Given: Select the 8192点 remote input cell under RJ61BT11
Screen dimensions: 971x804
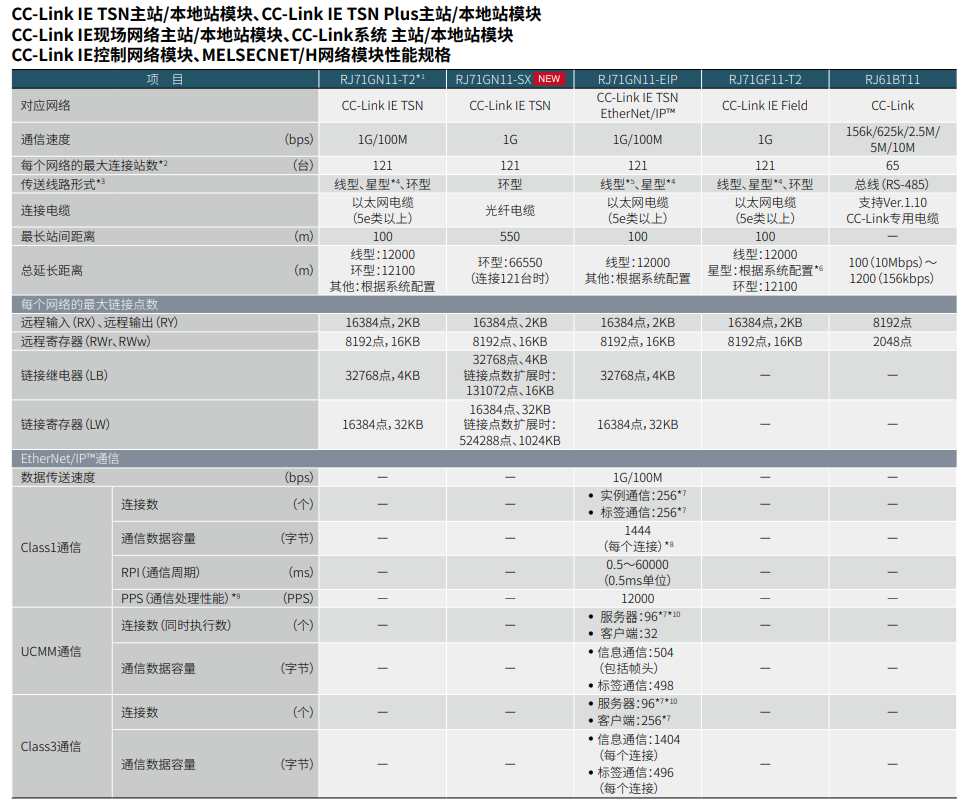Looking at the screenshot, I should pyautogui.click(x=892, y=323).
